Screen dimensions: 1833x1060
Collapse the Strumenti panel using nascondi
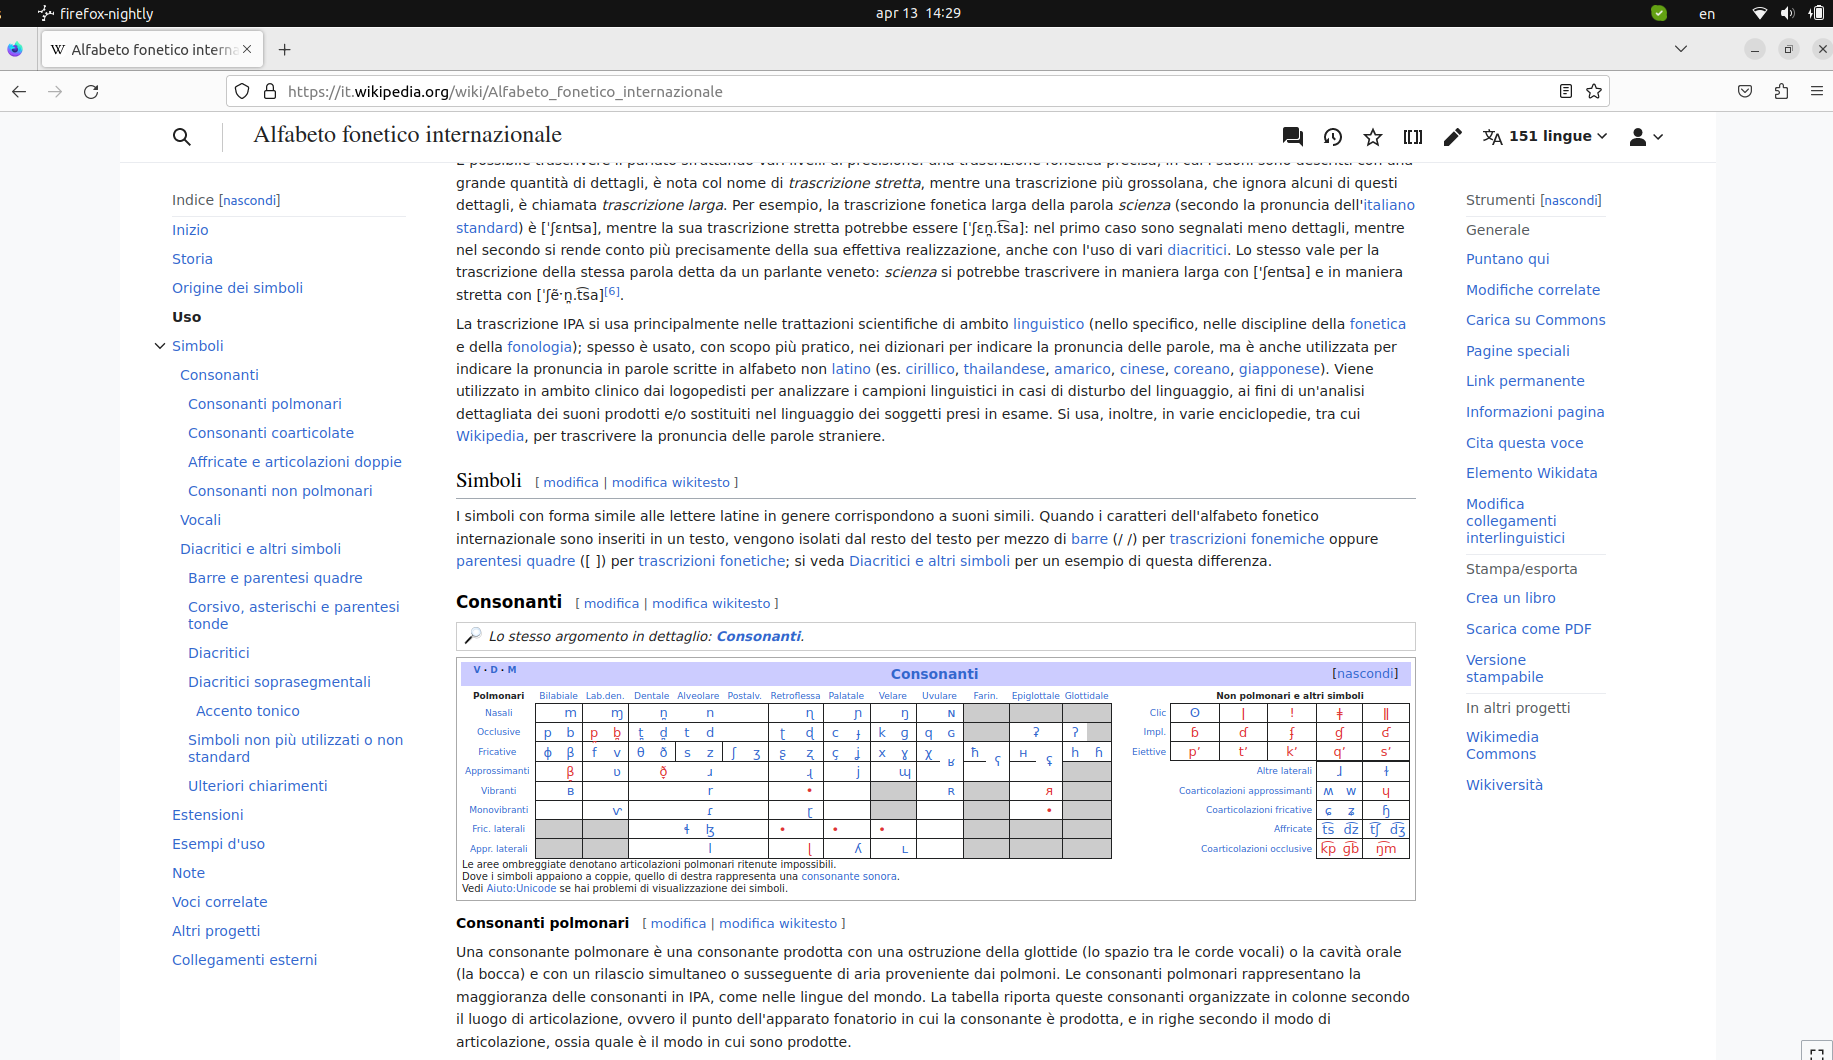1570,200
